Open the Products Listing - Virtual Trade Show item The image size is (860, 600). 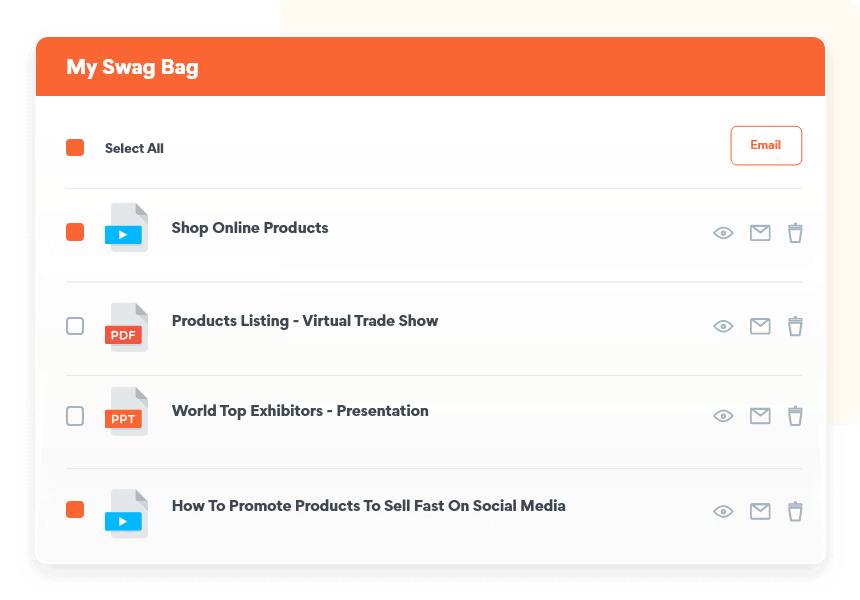tap(305, 321)
